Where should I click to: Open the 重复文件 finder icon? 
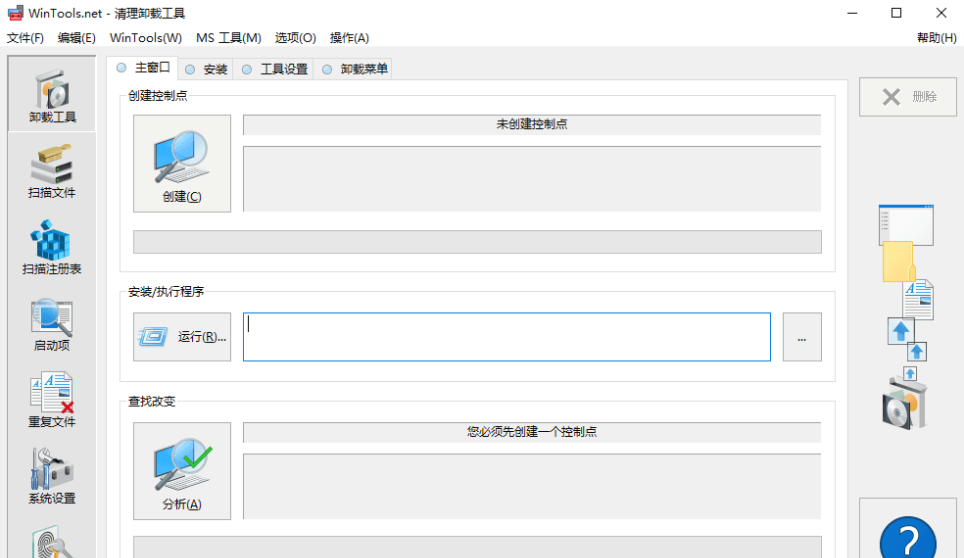click(x=52, y=400)
